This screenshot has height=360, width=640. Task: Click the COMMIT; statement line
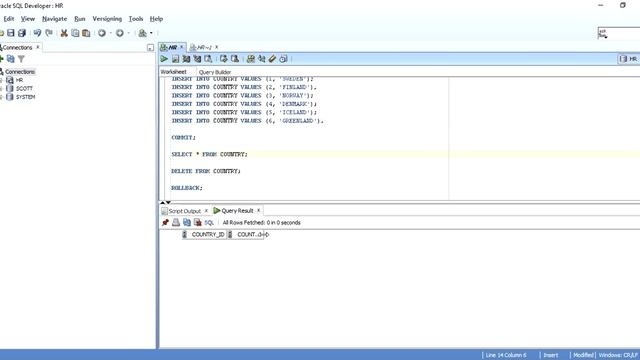184,138
